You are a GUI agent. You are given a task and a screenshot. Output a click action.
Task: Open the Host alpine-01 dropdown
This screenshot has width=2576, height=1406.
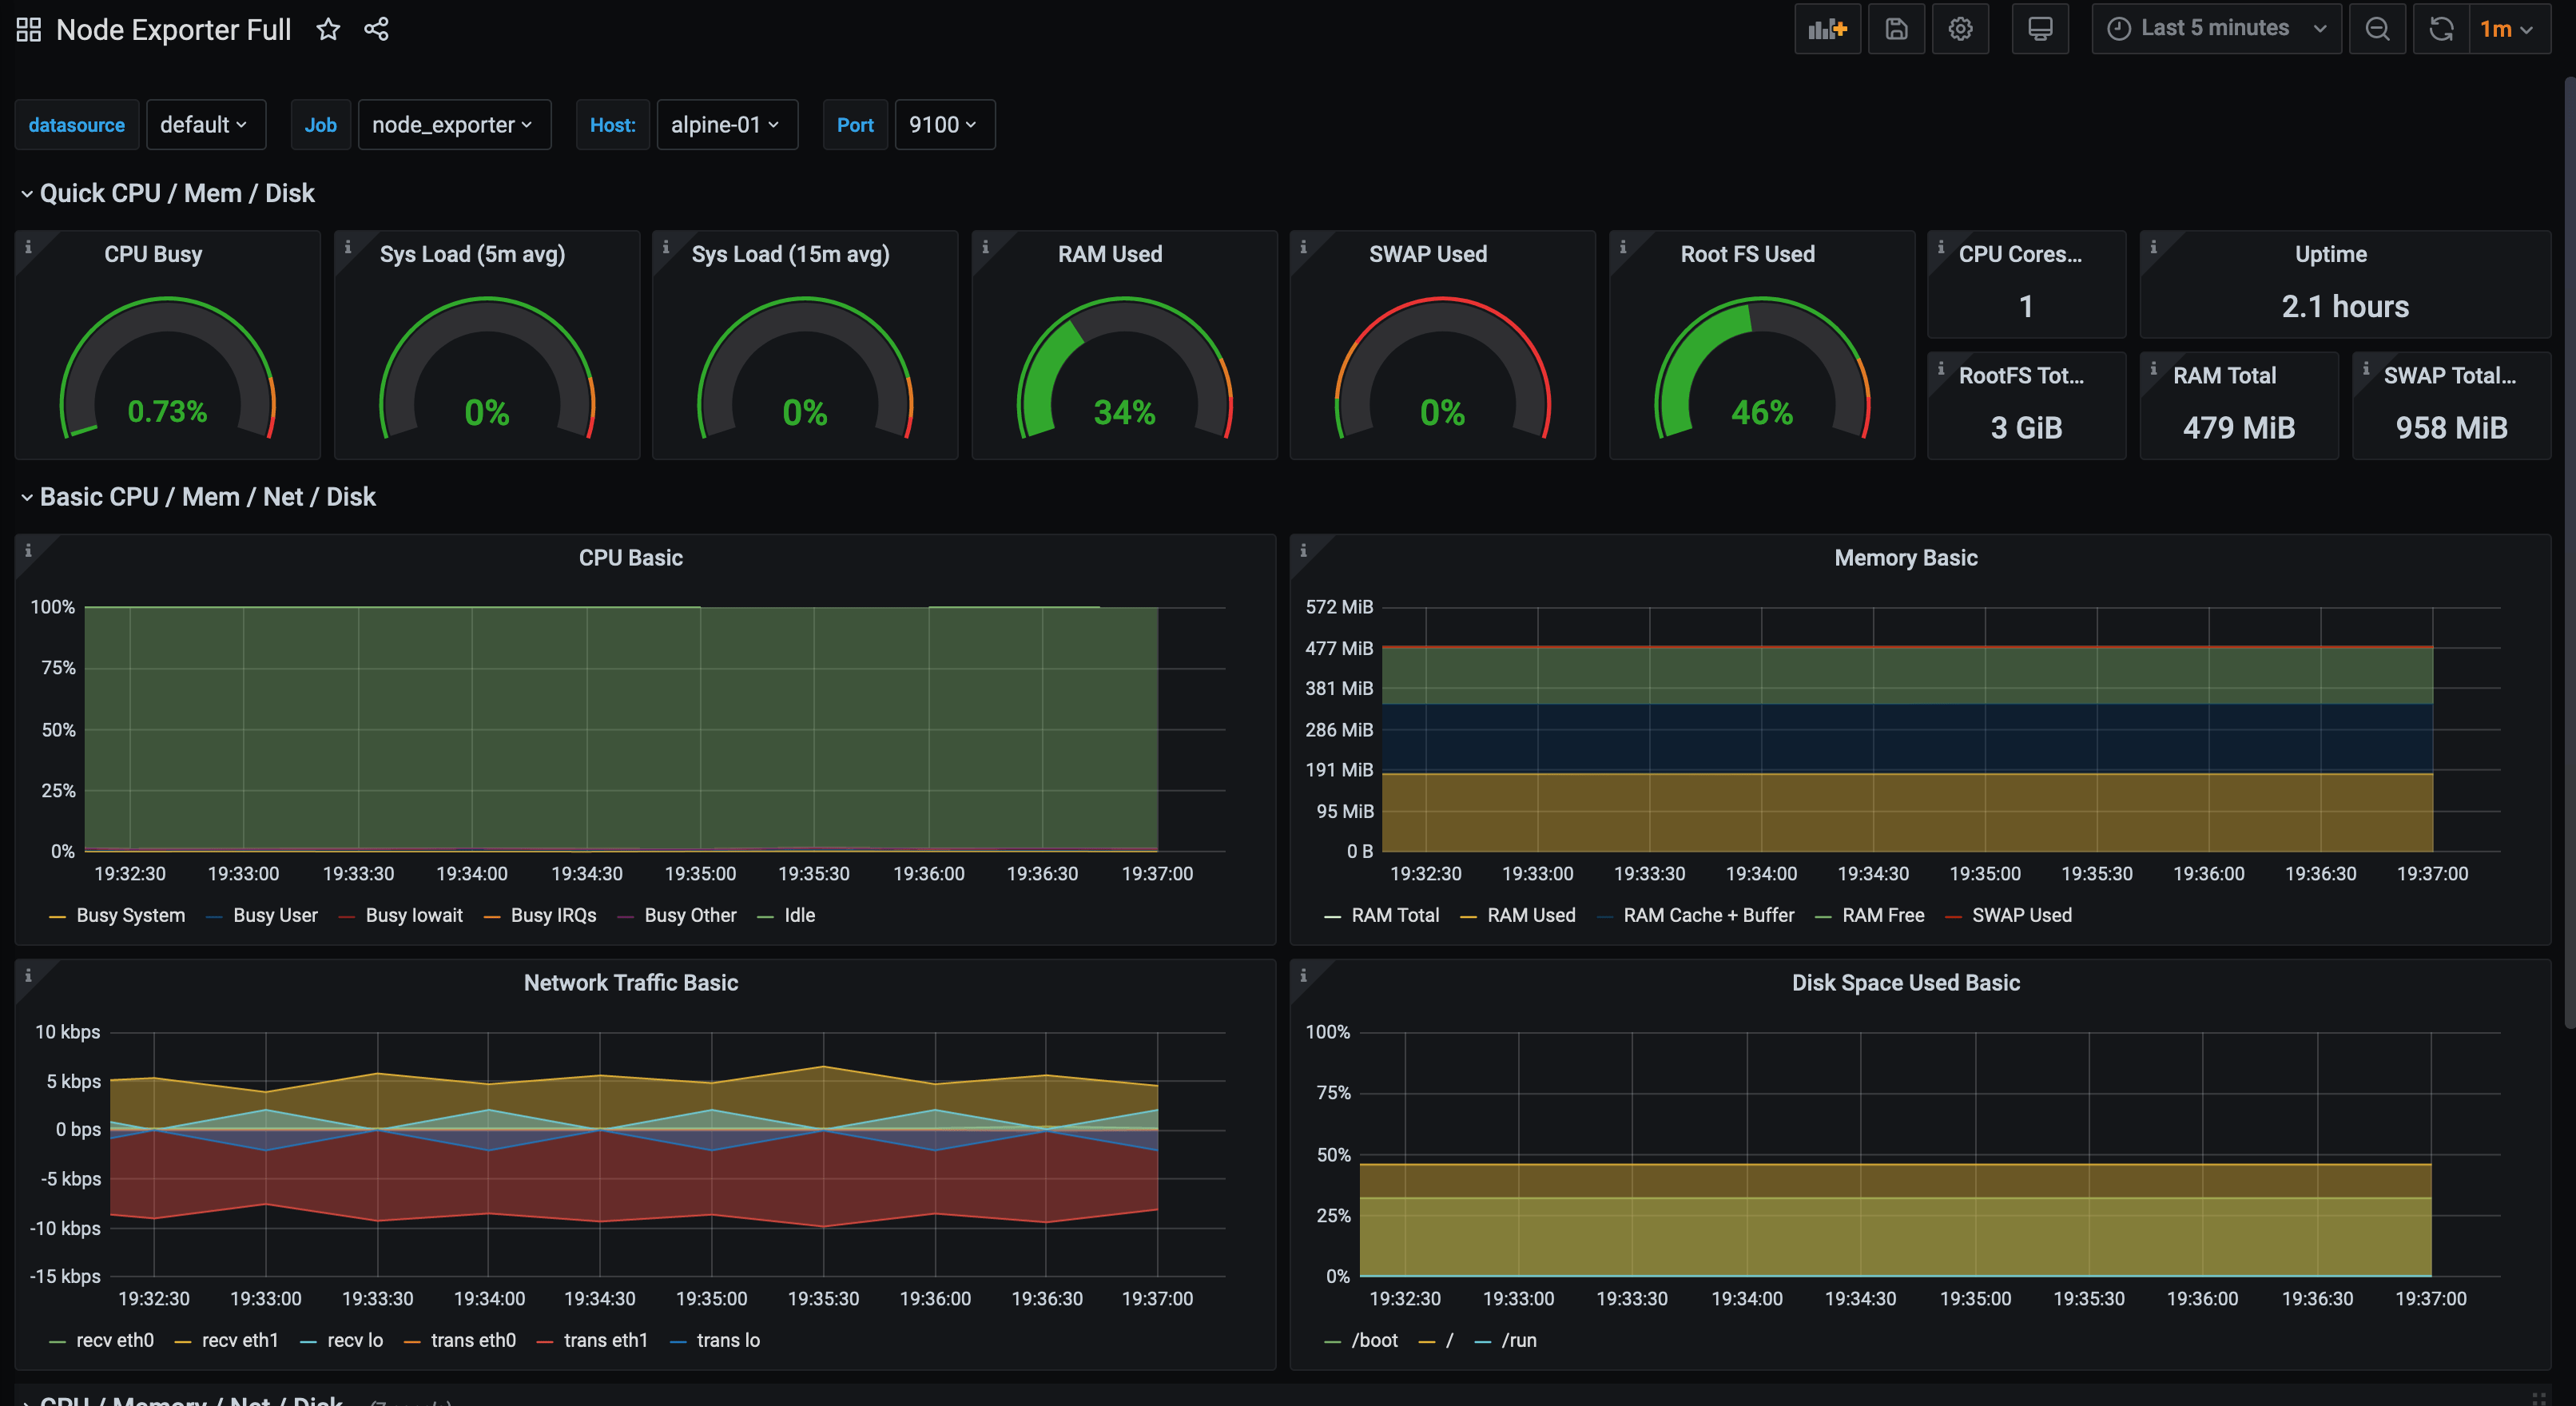click(727, 124)
